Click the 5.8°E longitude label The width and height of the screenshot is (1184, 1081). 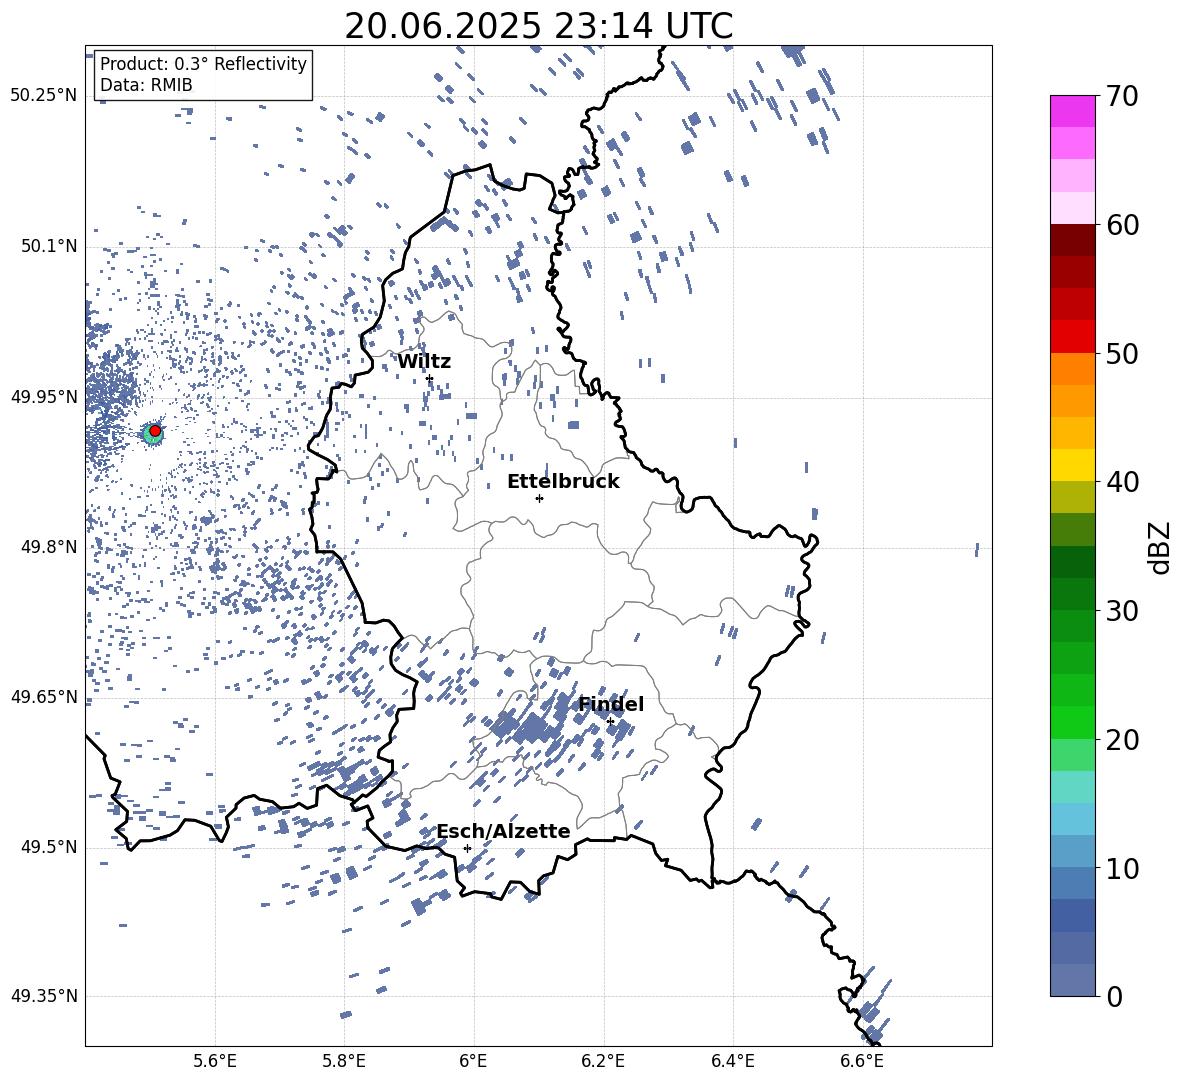344,1061
